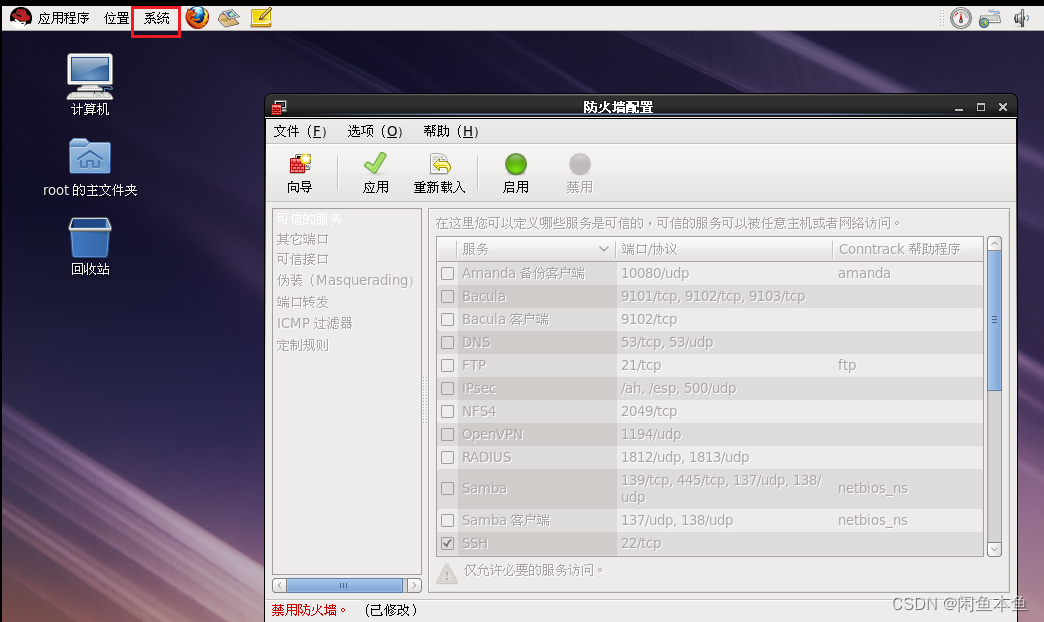Click the green checkmark Apply (应用) icon

coord(376,164)
